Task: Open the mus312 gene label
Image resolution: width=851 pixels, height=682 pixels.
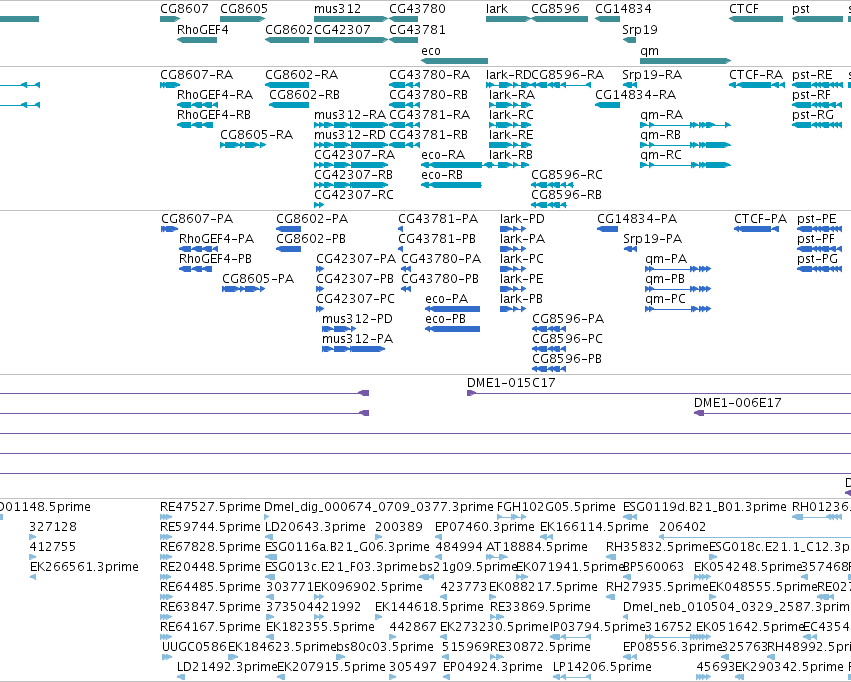Action: [x=338, y=9]
